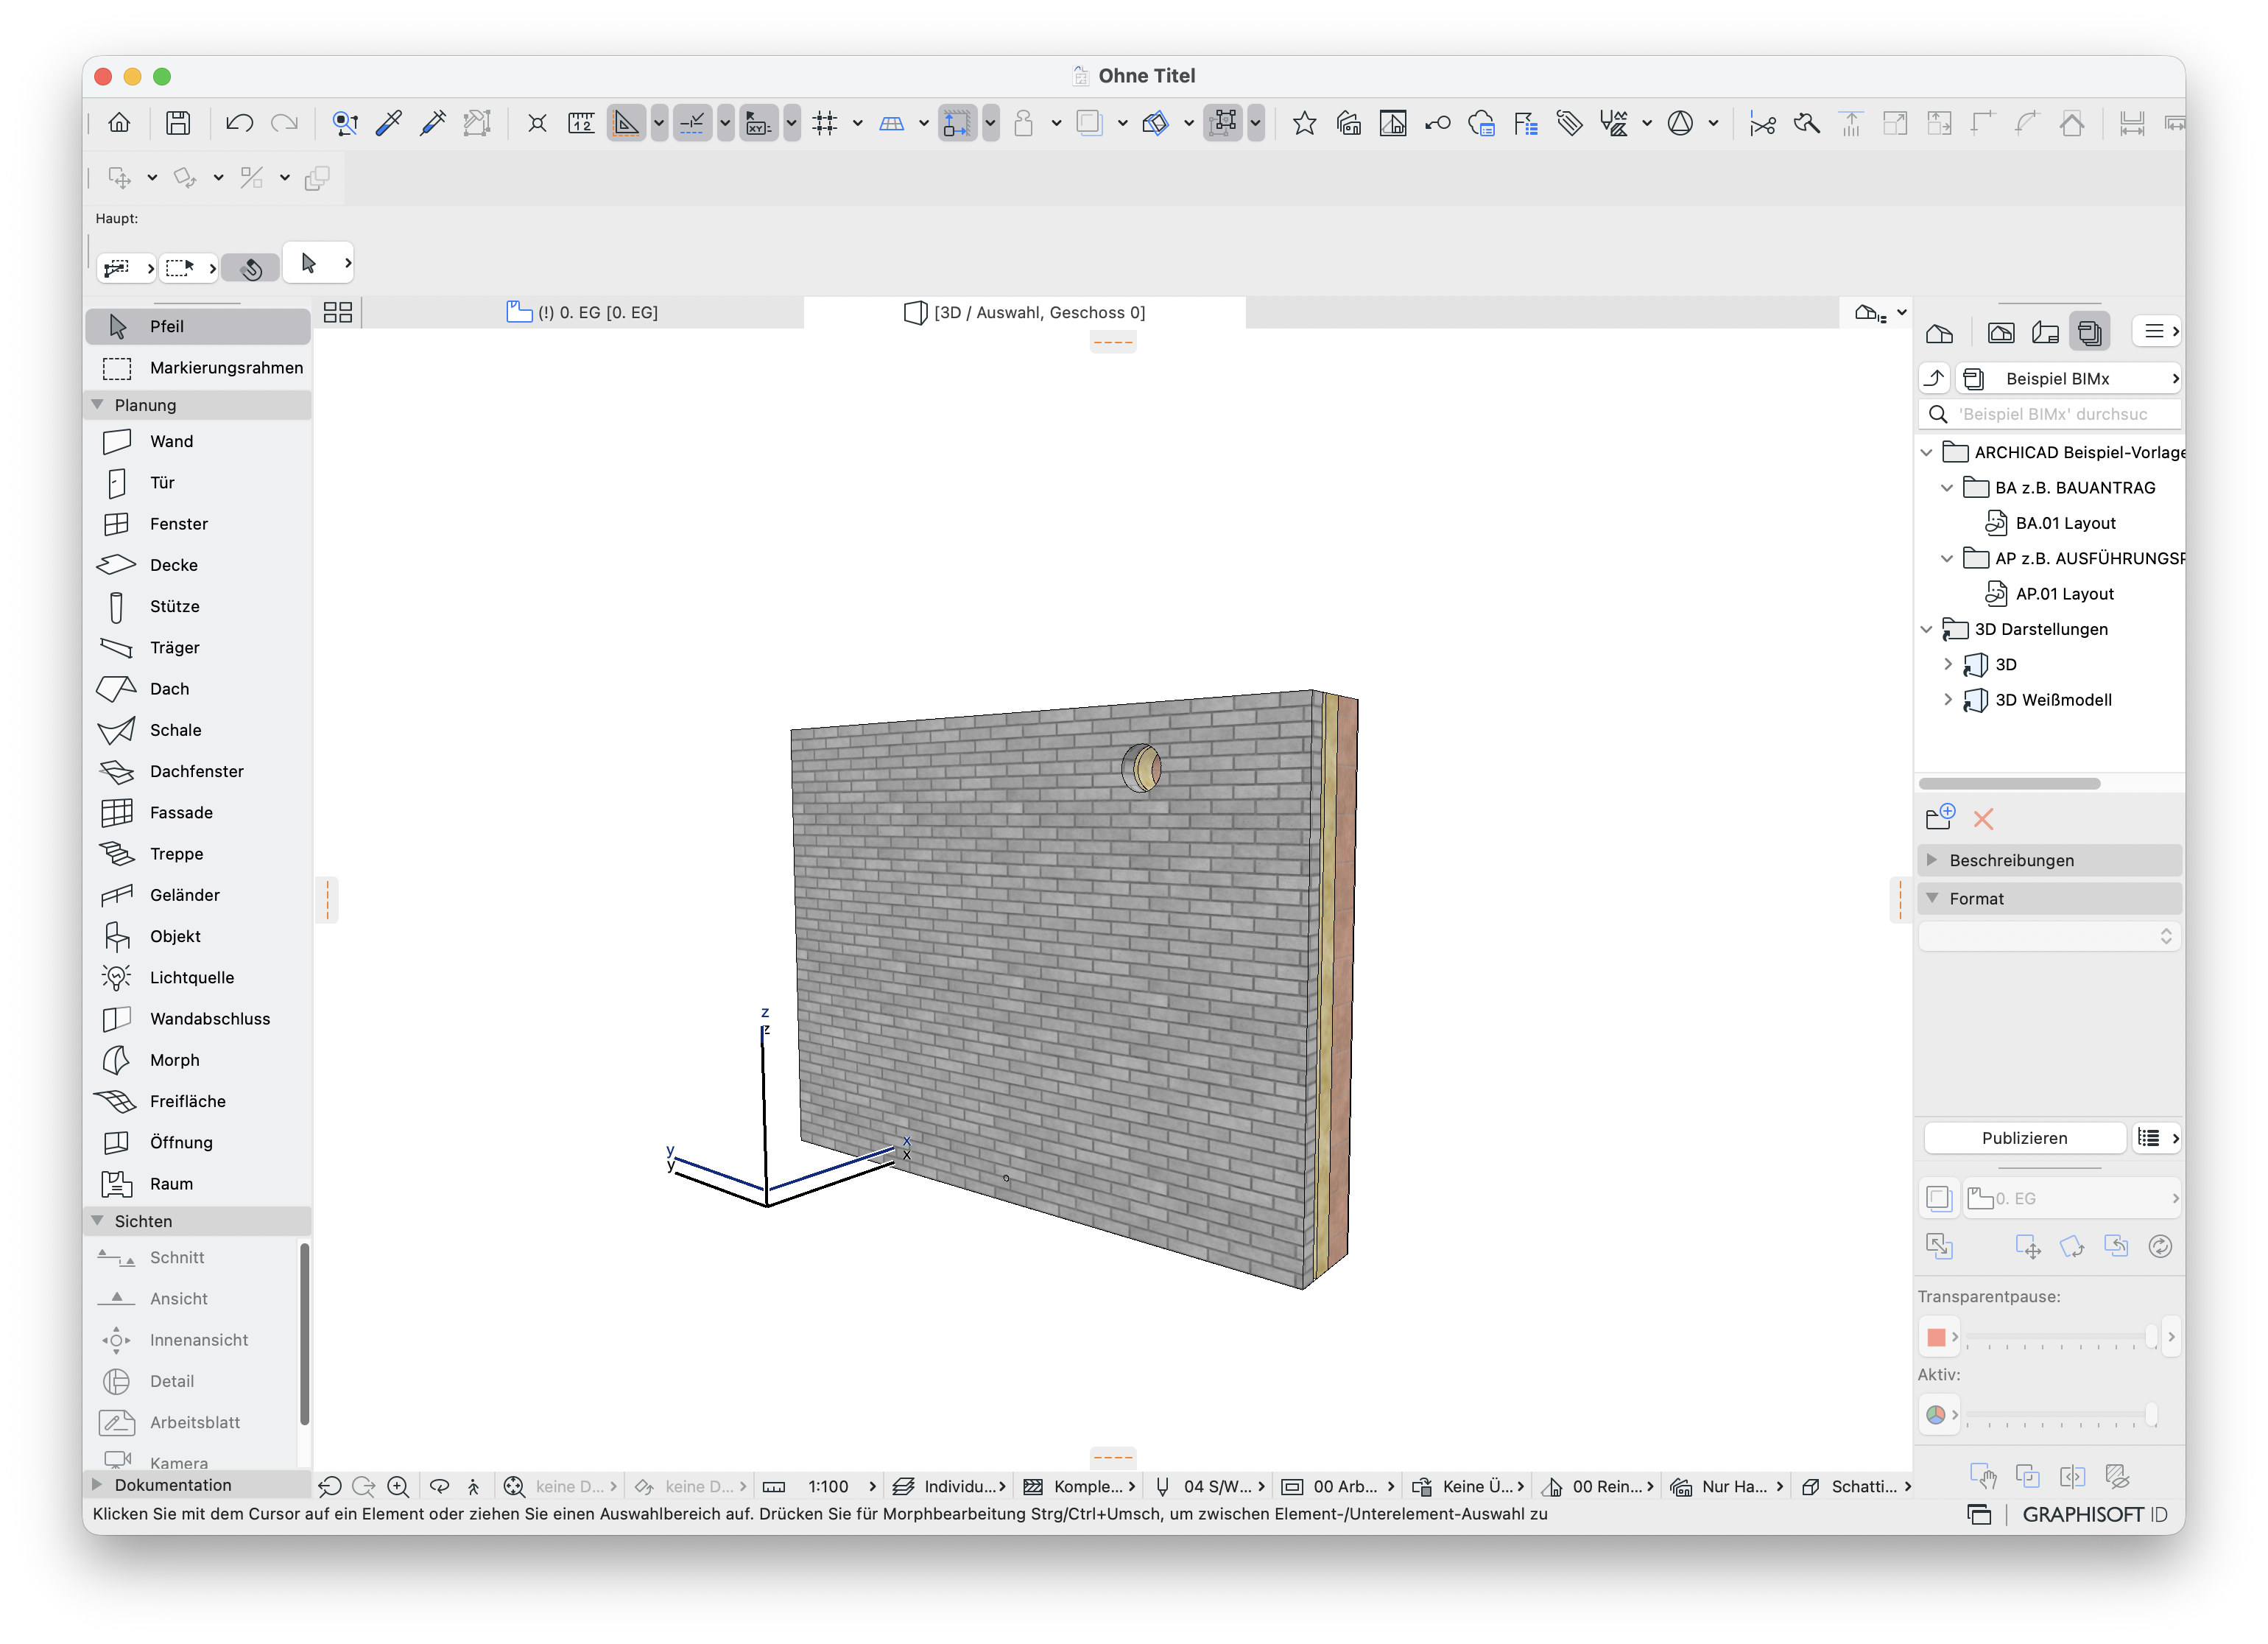2268x1644 pixels.
Task: Click the 'Beispiel BIMx' search field
Action: click(x=2049, y=414)
